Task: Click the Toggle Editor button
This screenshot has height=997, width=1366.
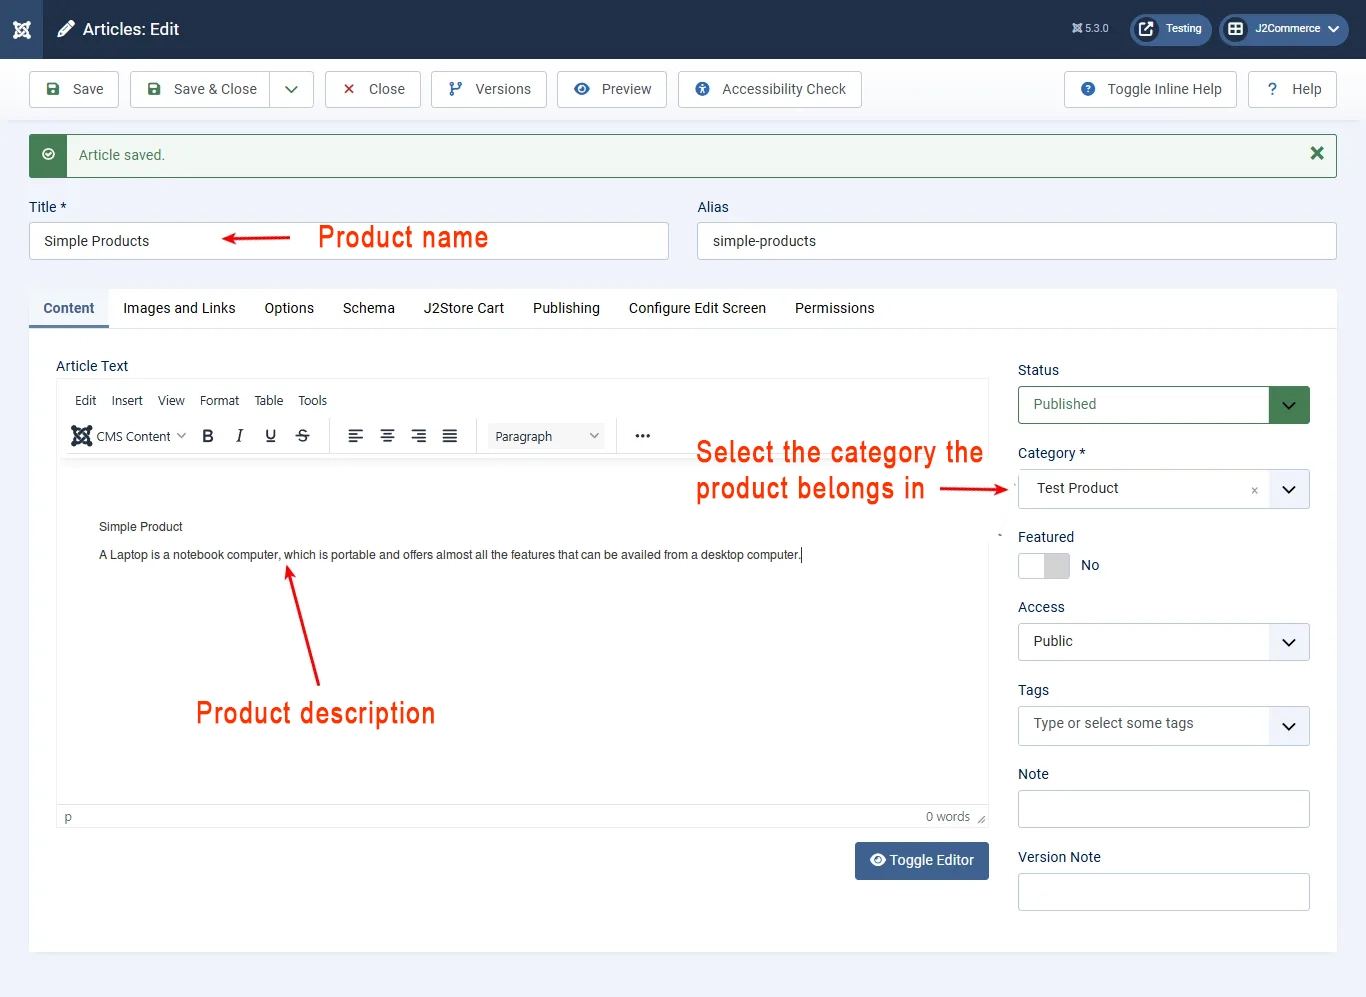Action: click(922, 861)
